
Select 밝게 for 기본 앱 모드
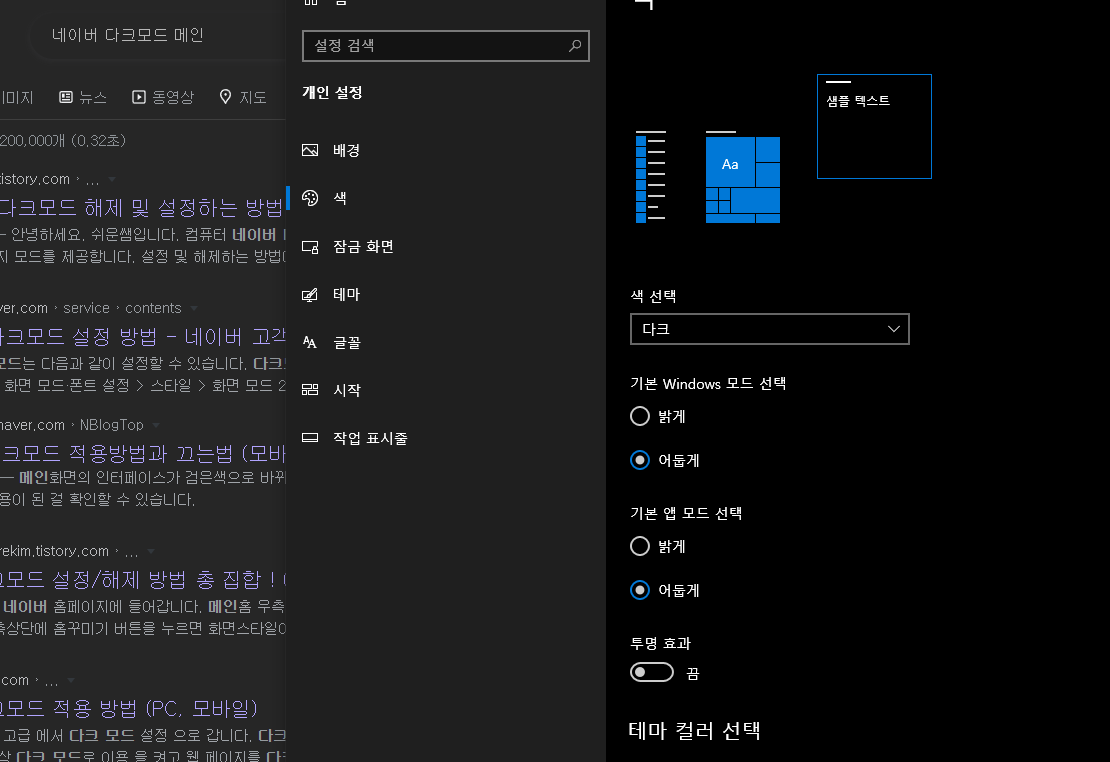point(640,546)
